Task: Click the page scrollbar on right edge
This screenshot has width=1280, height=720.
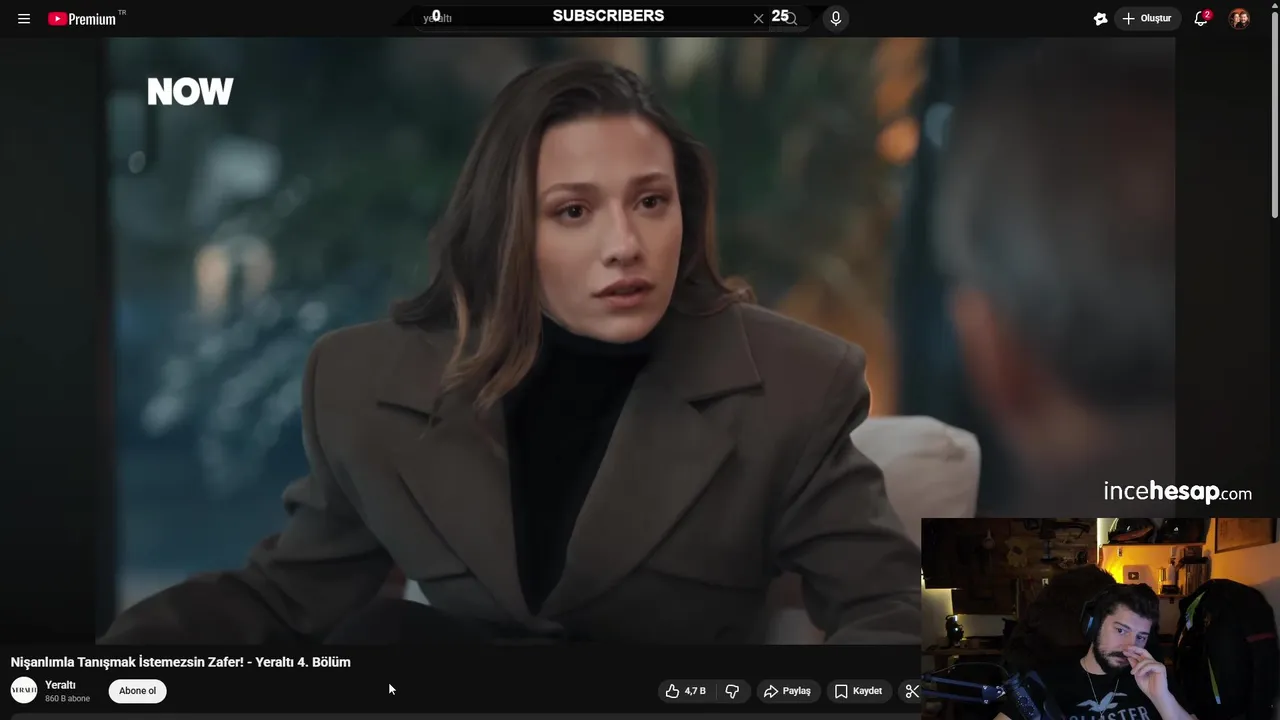Action: pyautogui.click(x=1275, y=120)
